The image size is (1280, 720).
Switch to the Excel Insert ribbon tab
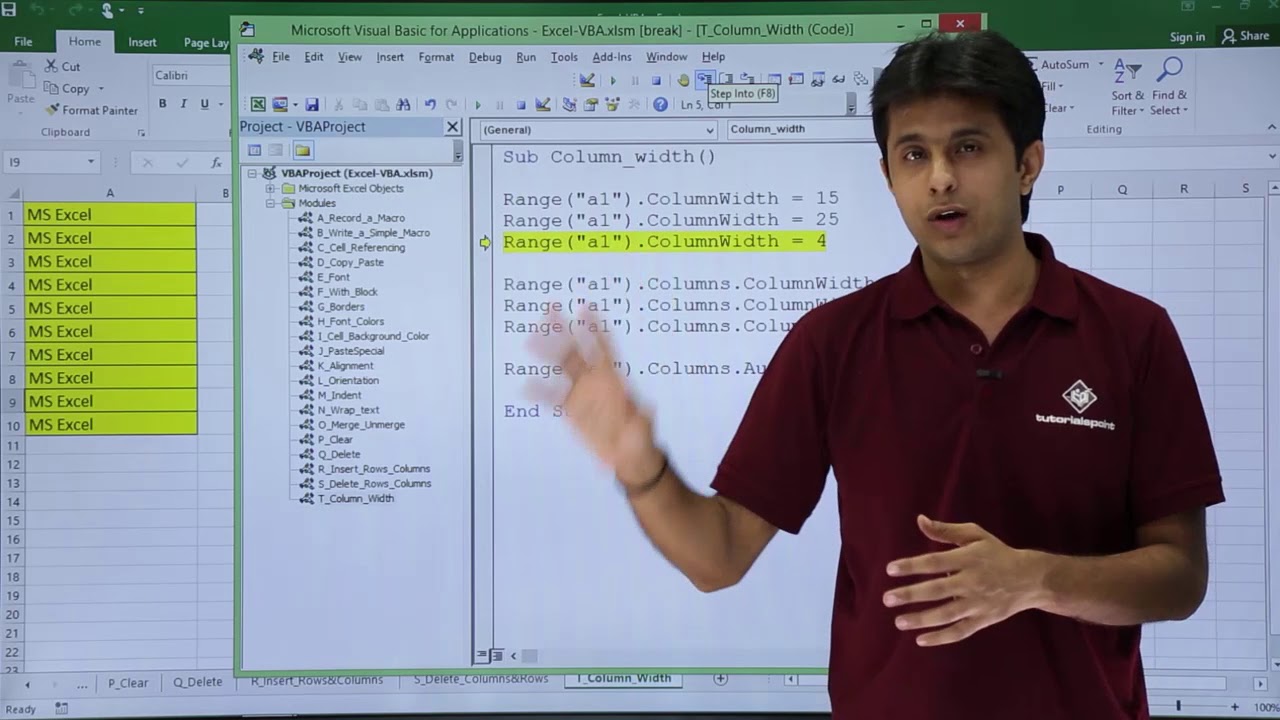(x=142, y=42)
